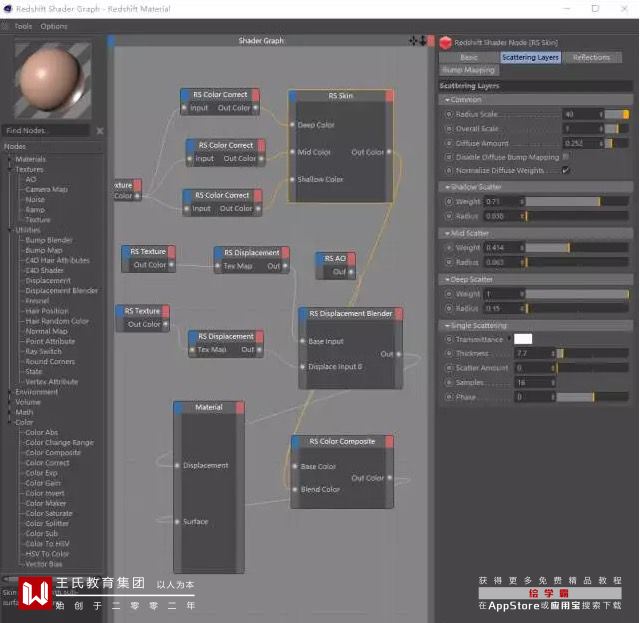
Task: Toggle the Disable Diffuse Bump Mapping checkbox
Action: pos(566,156)
